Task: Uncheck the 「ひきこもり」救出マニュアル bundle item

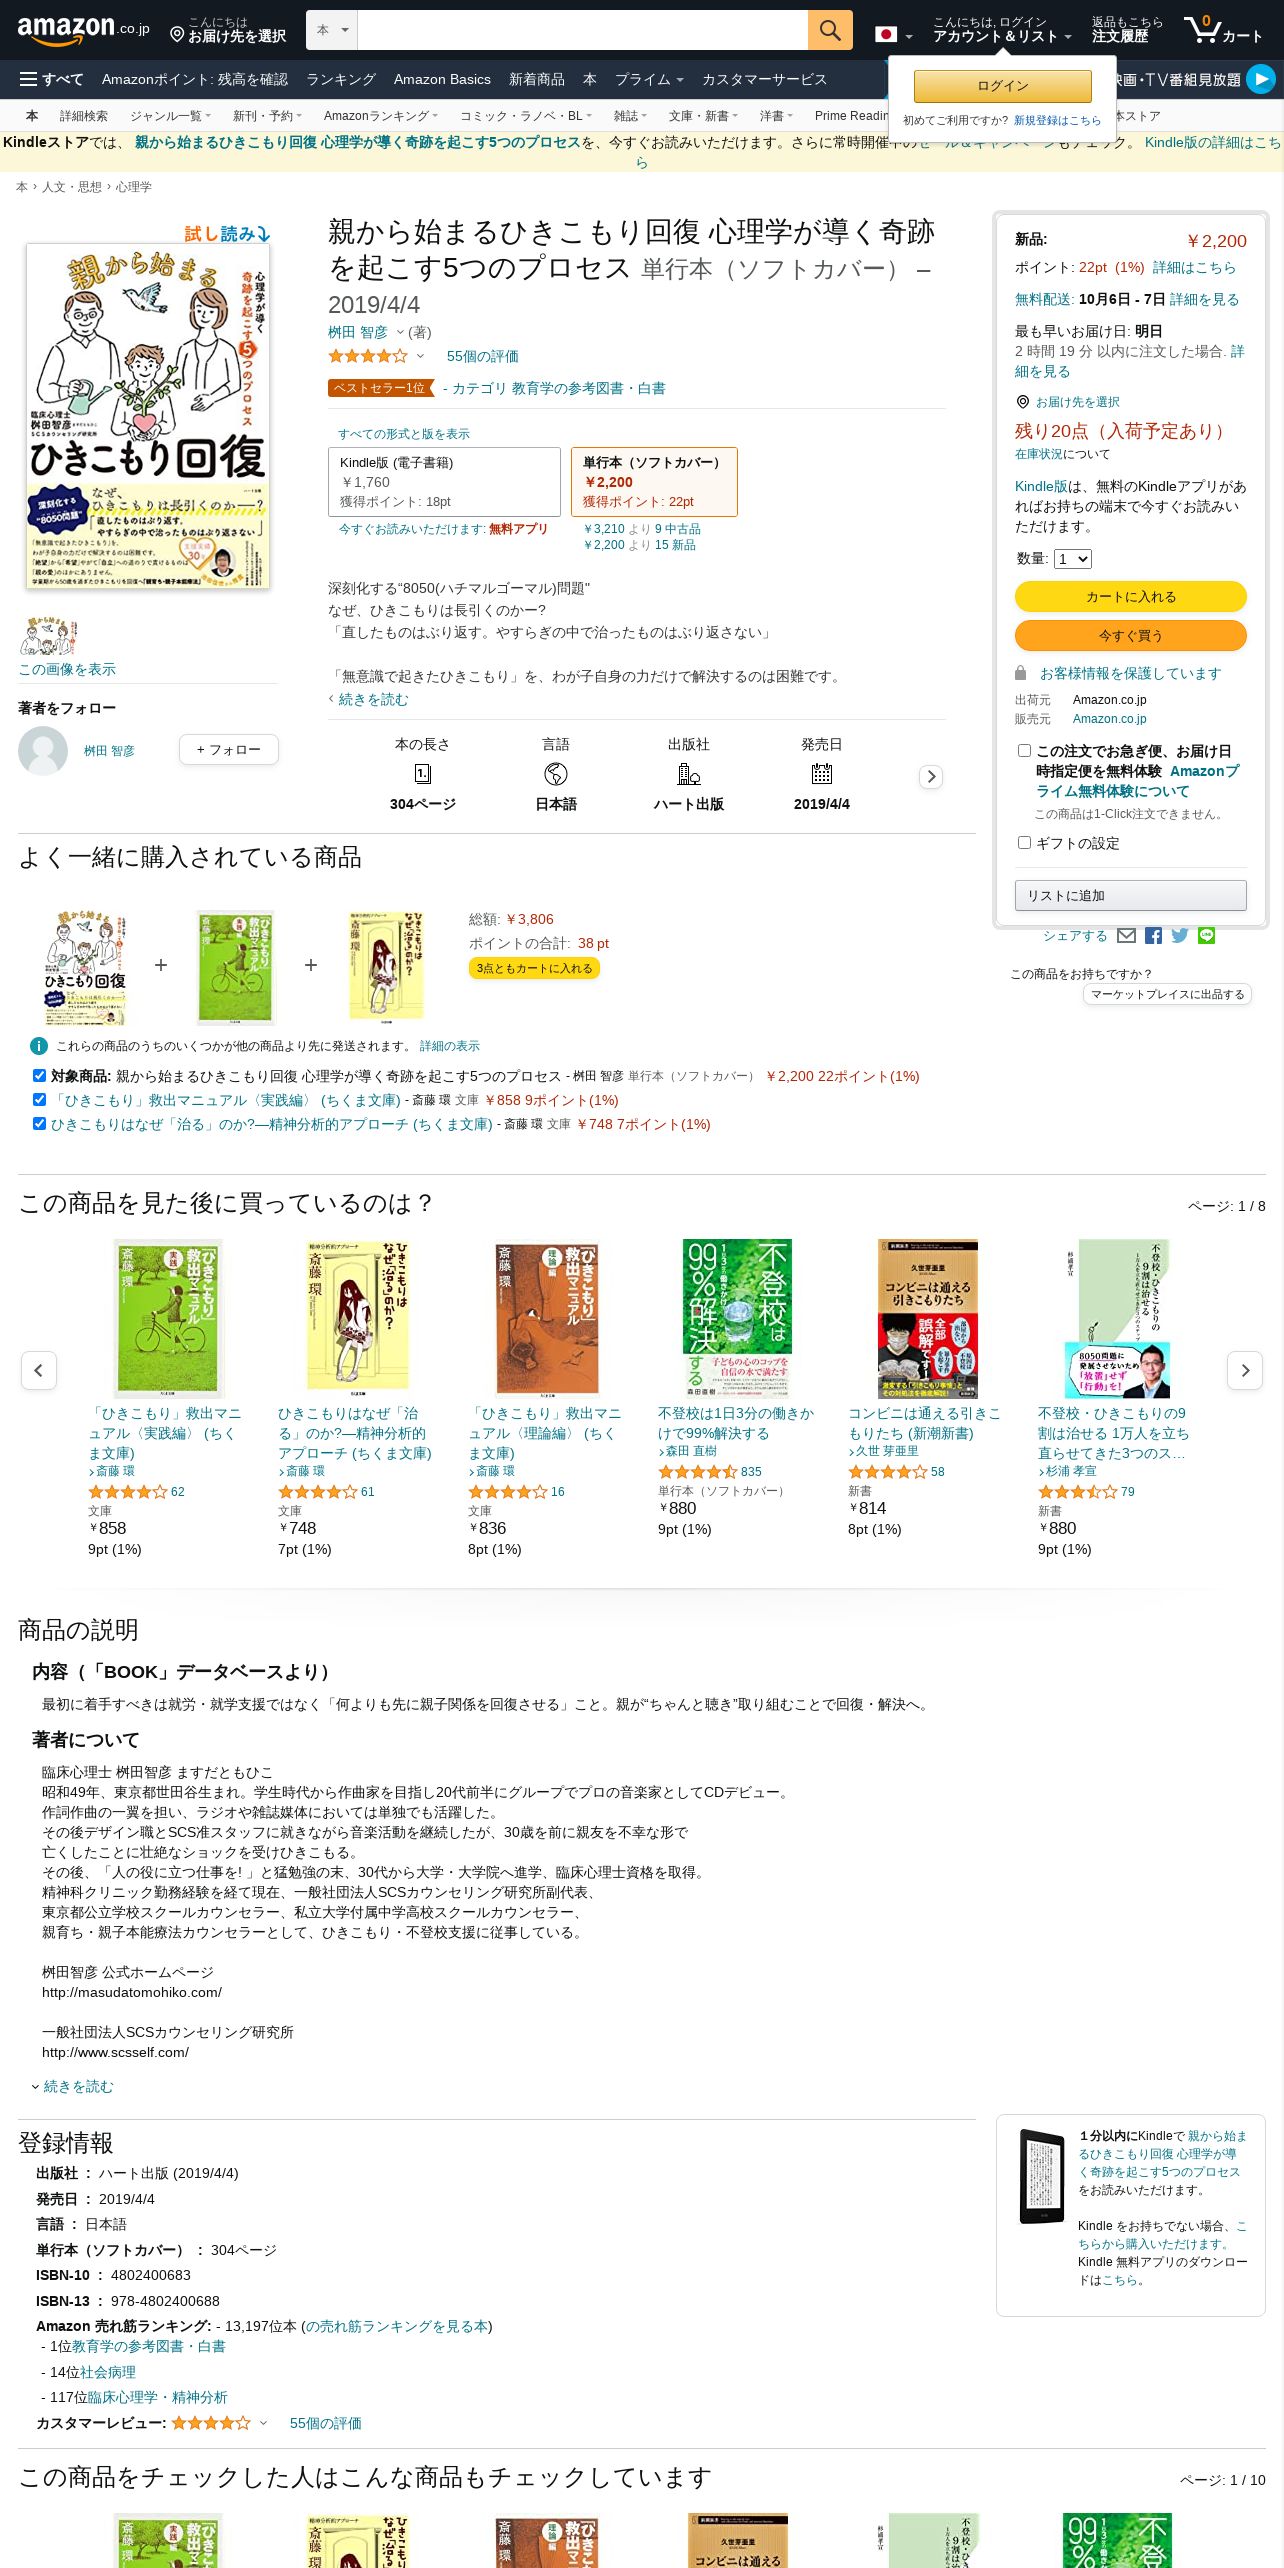Action: tap(39, 1099)
